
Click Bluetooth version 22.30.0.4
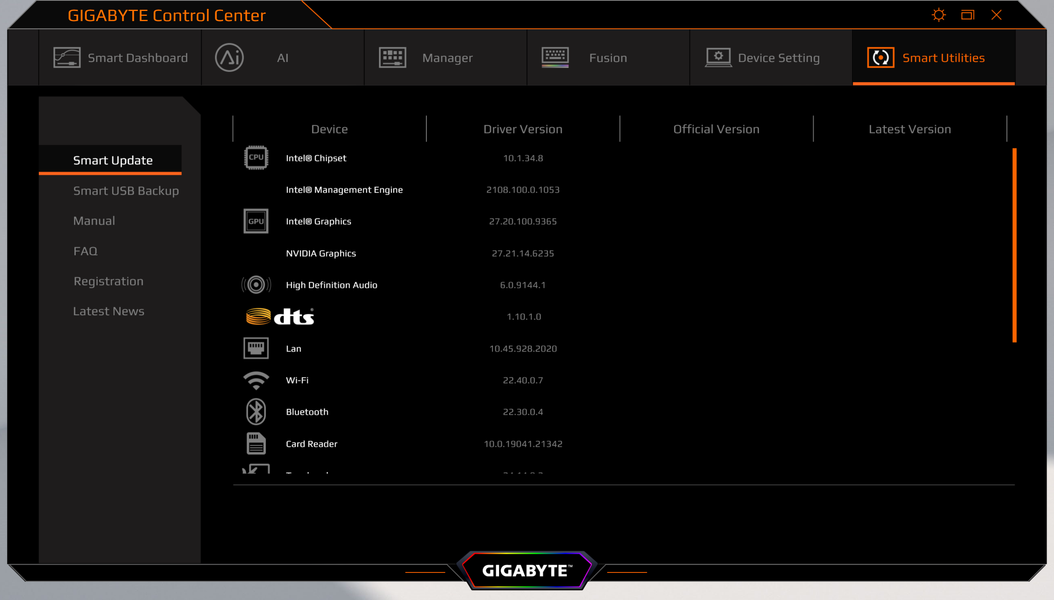click(523, 412)
